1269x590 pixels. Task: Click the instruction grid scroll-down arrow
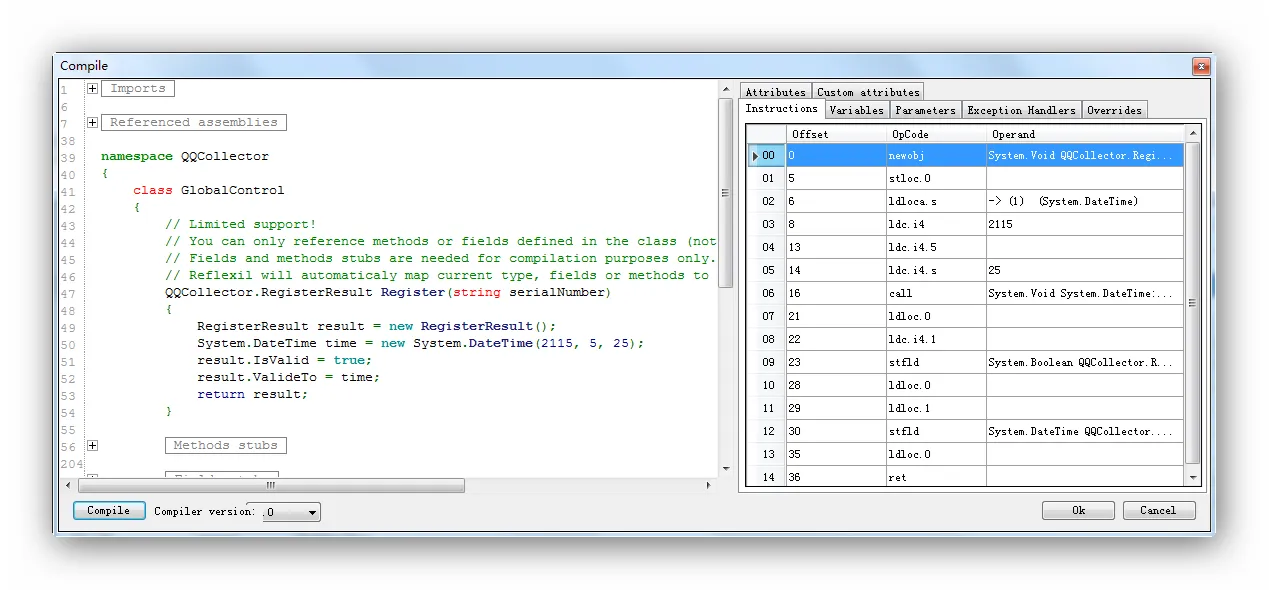tap(1192, 478)
